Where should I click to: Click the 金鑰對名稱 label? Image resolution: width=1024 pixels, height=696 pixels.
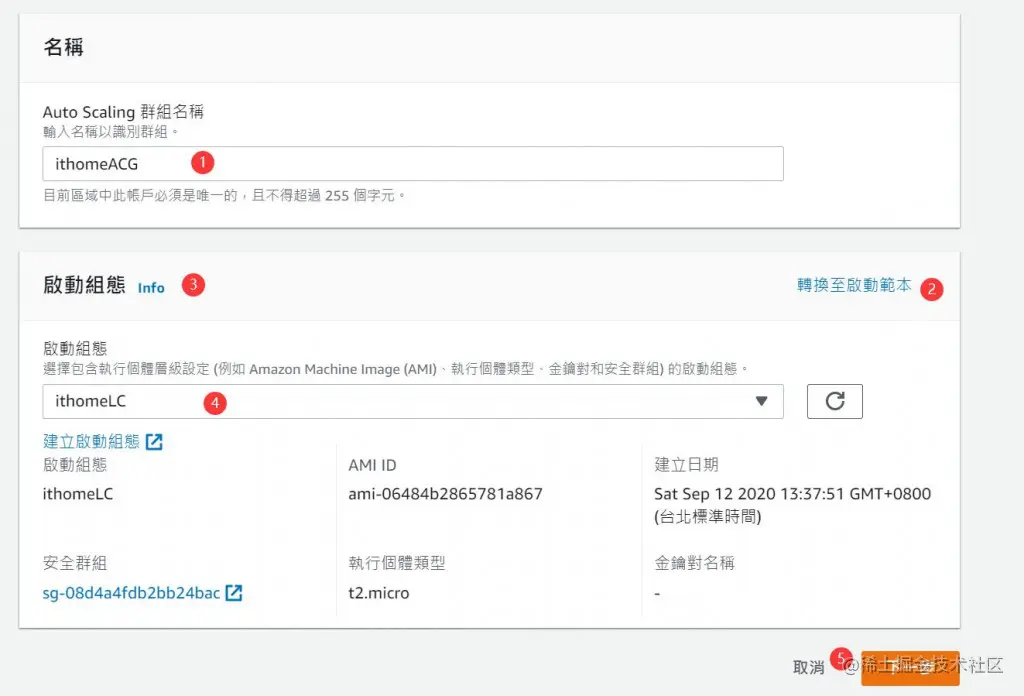point(694,563)
